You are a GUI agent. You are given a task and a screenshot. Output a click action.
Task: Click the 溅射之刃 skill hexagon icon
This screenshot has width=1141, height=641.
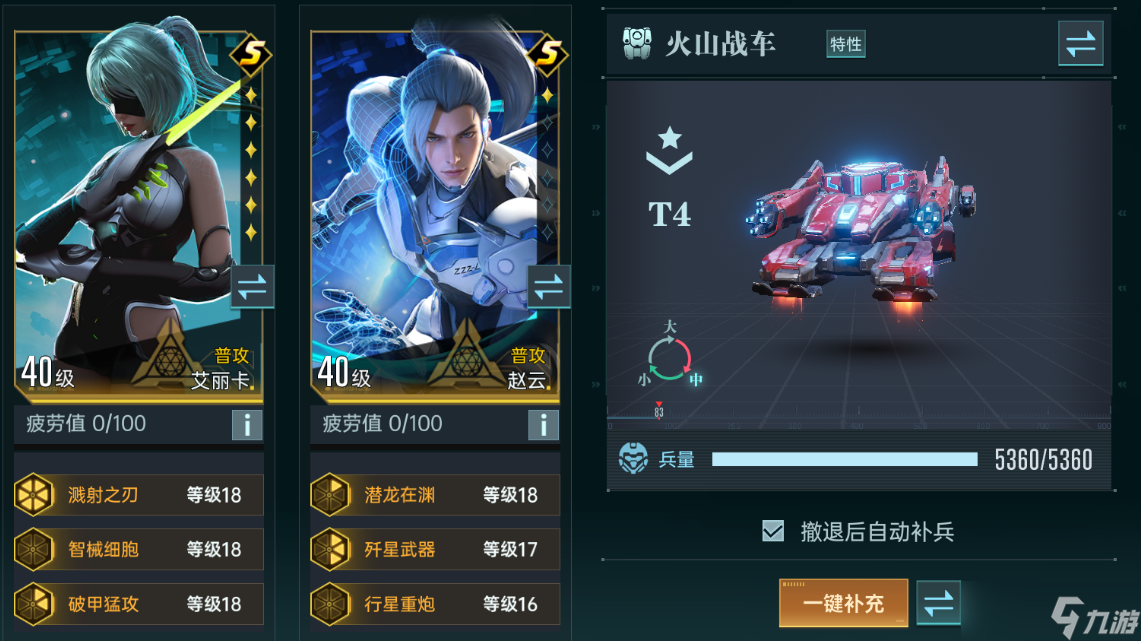tap(33, 495)
